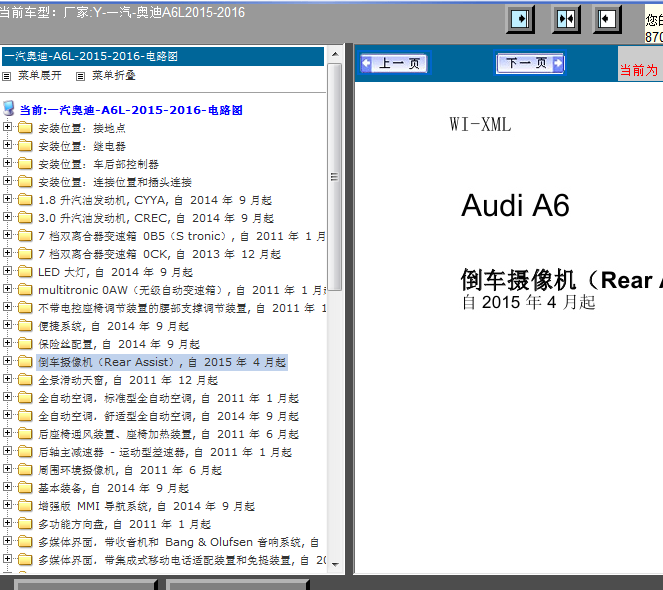
Task: Expand the Bang & Olufsen 音响系统 node
Action: coord(7,541)
